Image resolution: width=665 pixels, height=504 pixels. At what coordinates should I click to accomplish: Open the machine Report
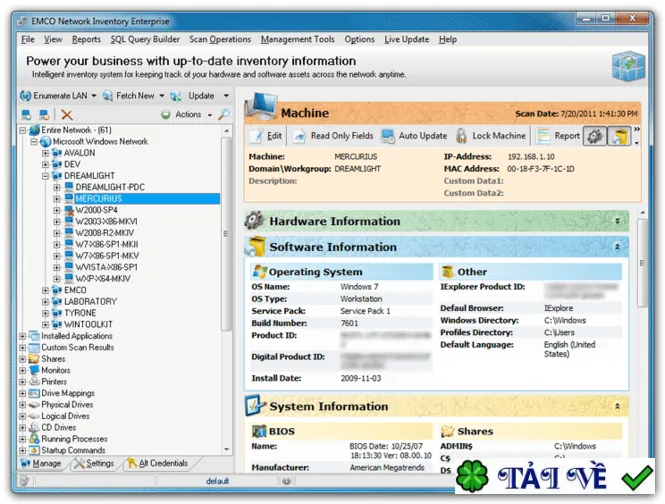(558, 136)
